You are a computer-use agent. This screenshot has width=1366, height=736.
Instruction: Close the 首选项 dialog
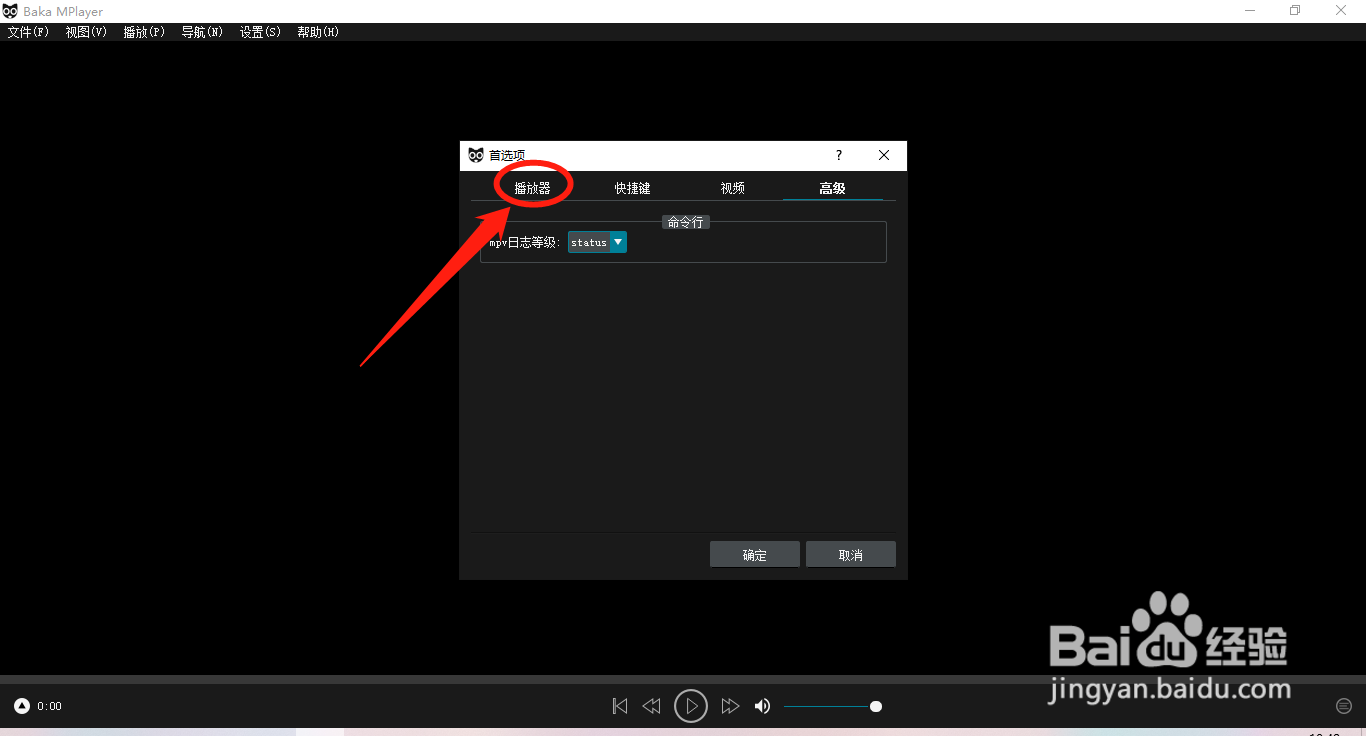884,155
